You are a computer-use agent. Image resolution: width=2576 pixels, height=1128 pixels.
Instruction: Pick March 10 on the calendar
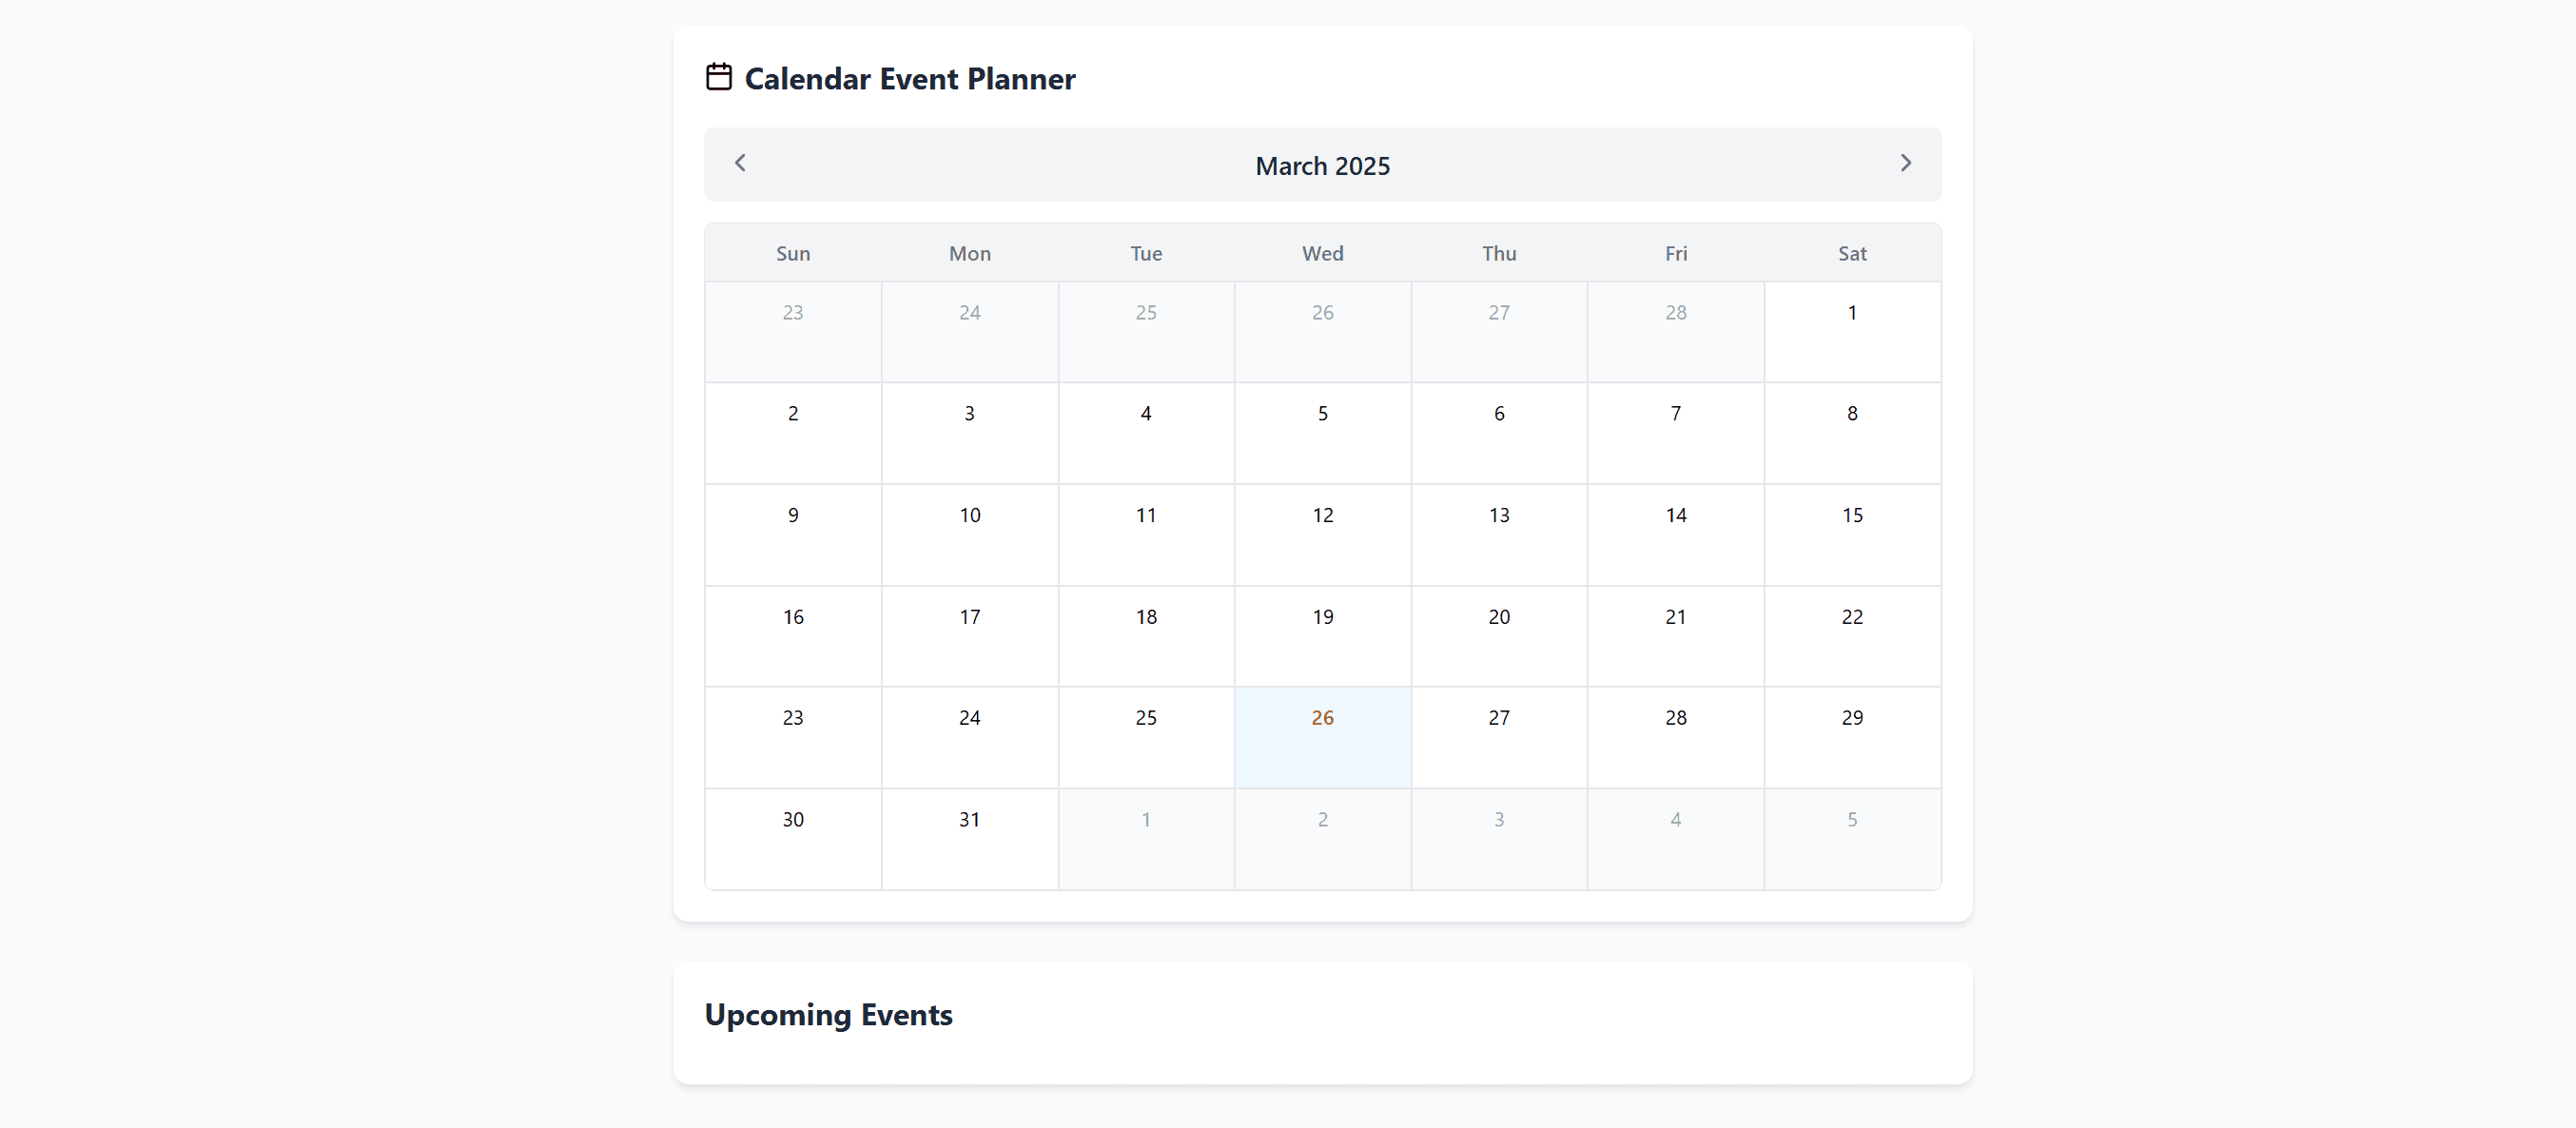969,535
